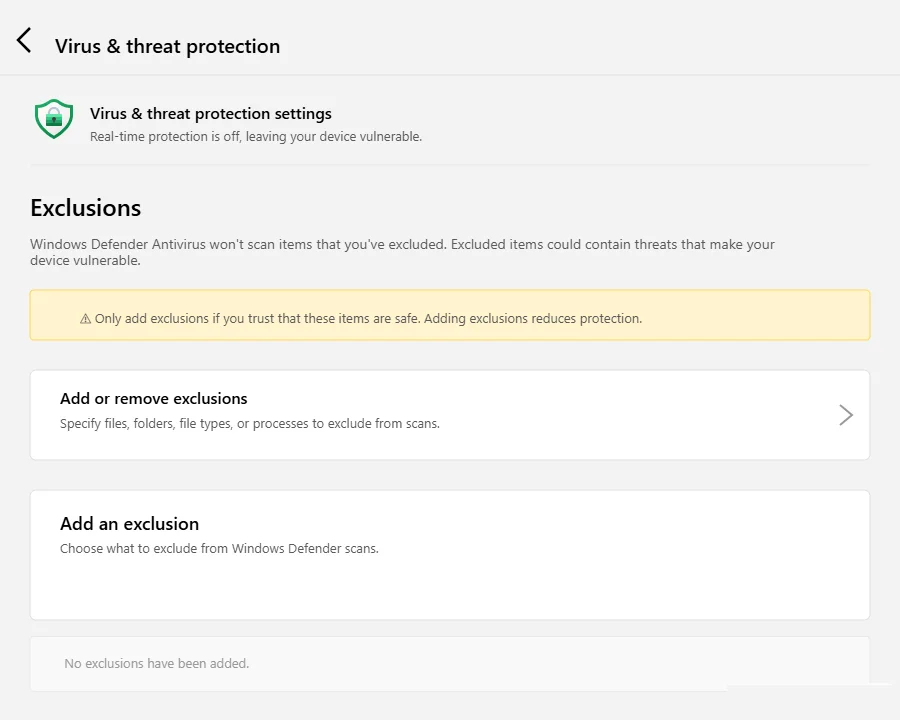Open Virus & threat protection settings heading
This screenshot has width=900, height=720.
(210, 114)
